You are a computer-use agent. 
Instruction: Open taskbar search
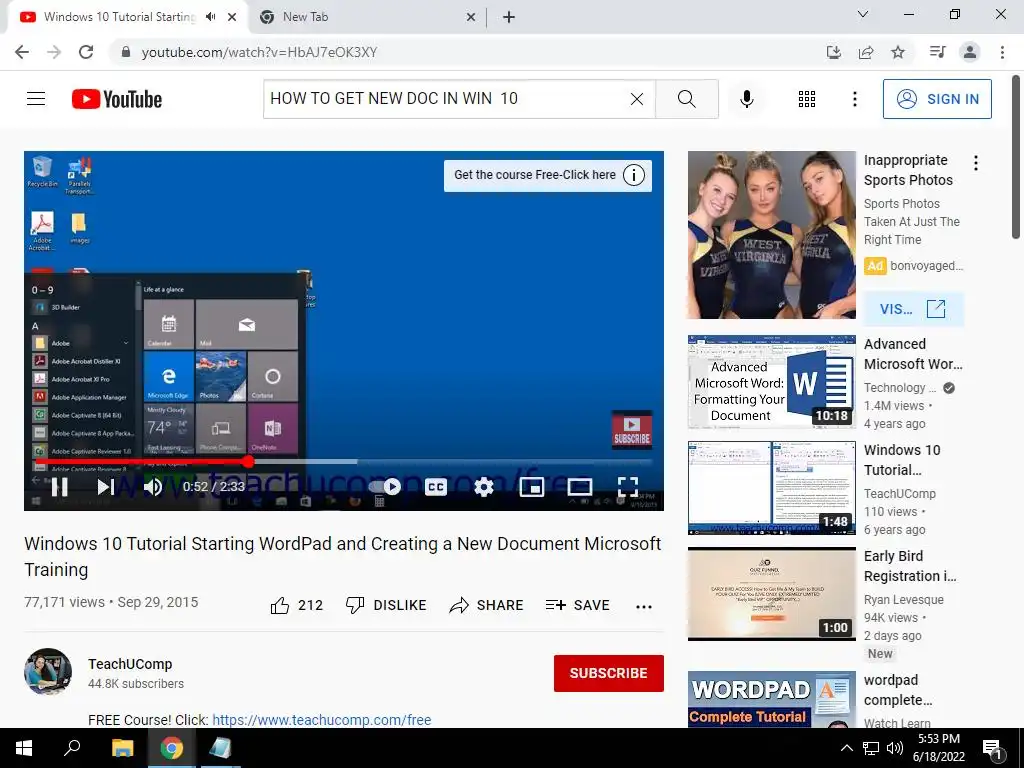(x=72, y=748)
